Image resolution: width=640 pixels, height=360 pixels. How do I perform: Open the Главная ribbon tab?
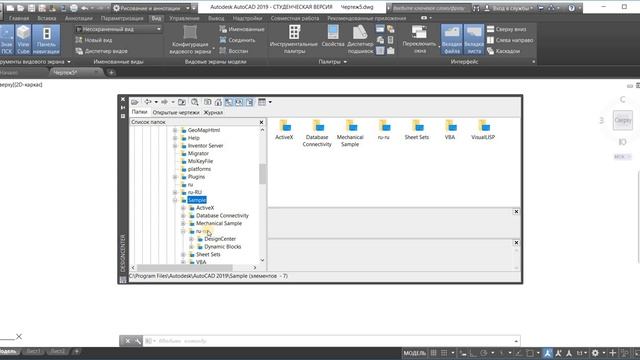(x=19, y=18)
